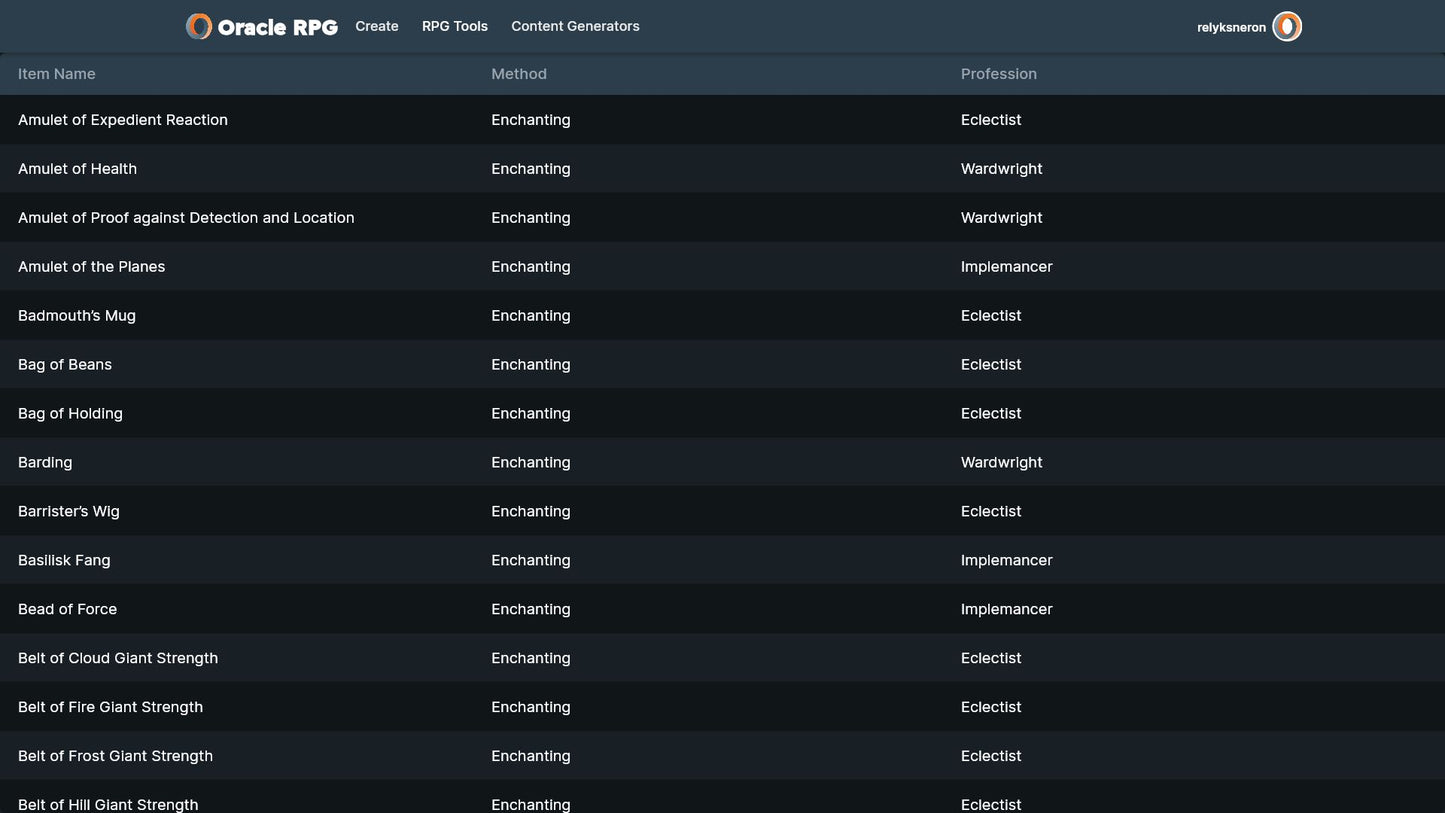Click the Oracle RPG logo icon
This screenshot has width=1445, height=813.
199,27
